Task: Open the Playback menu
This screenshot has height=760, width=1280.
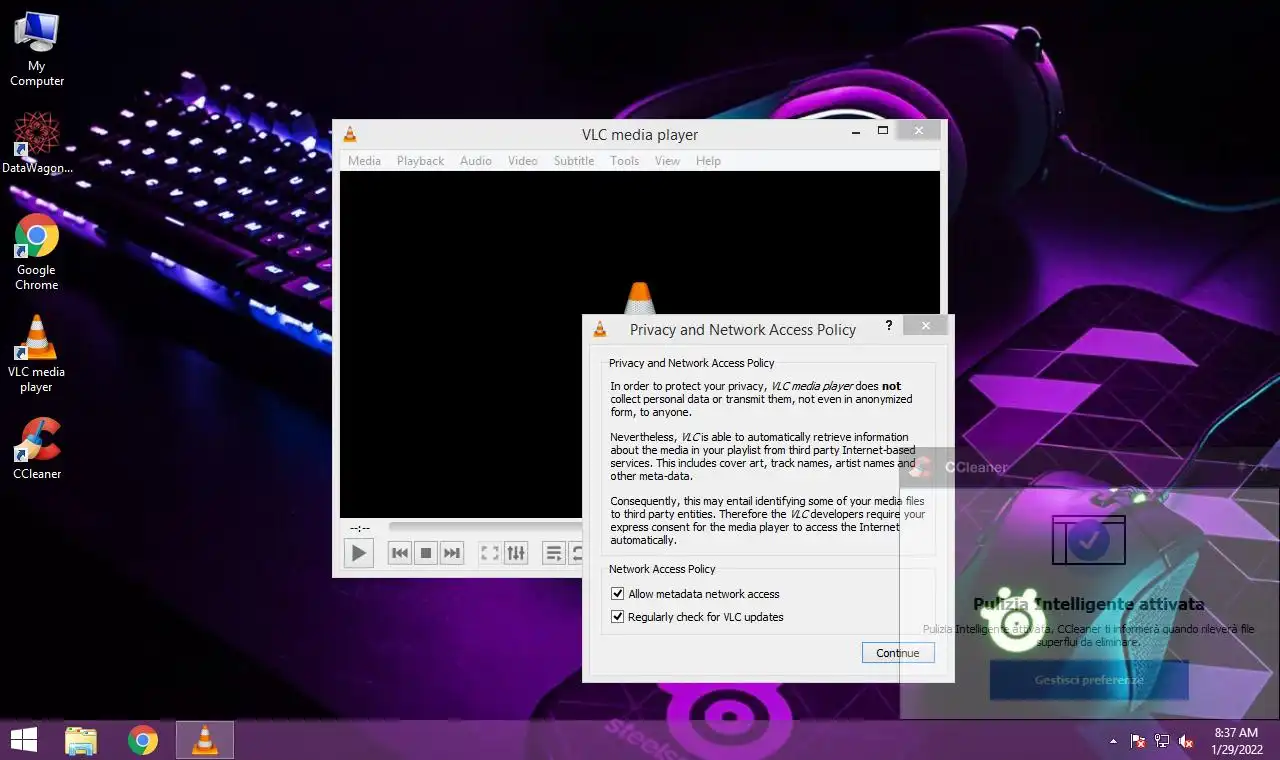Action: tap(420, 161)
